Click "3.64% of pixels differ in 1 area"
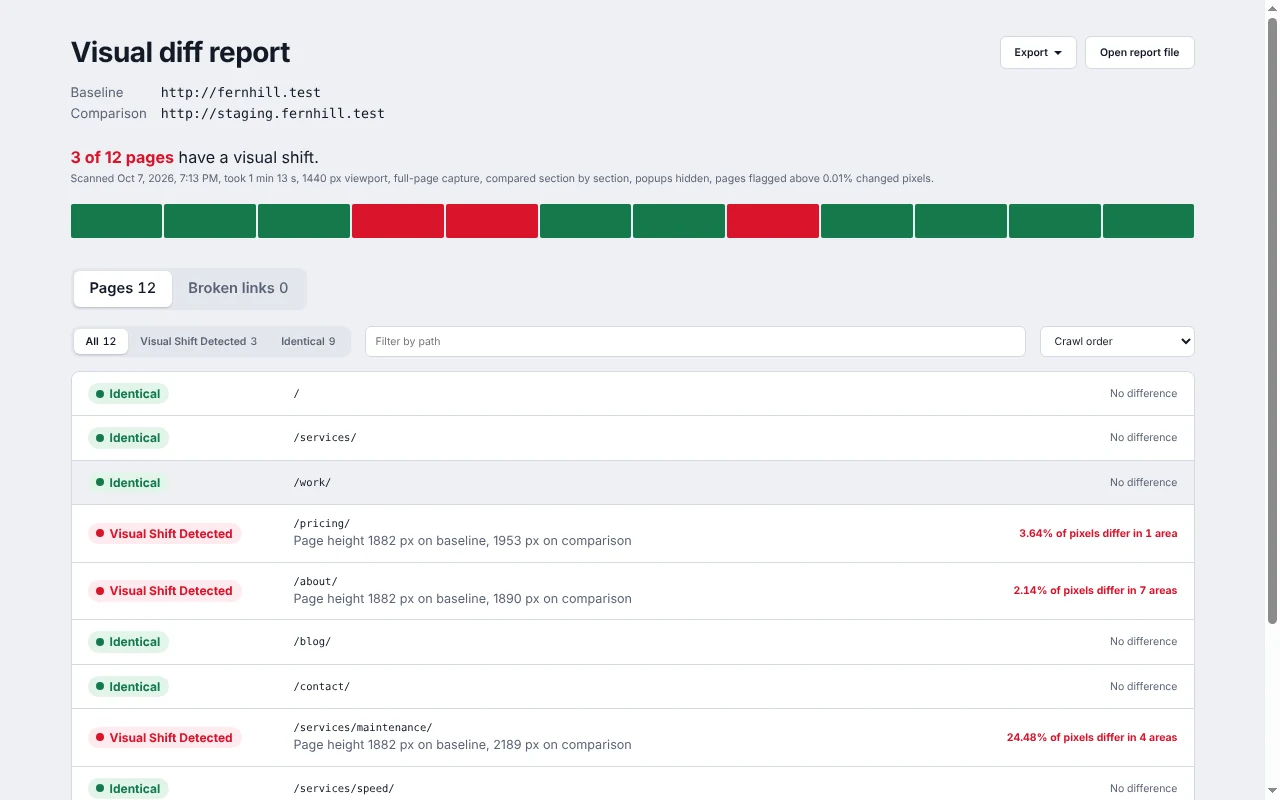The height and width of the screenshot is (800, 1280). (1098, 534)
